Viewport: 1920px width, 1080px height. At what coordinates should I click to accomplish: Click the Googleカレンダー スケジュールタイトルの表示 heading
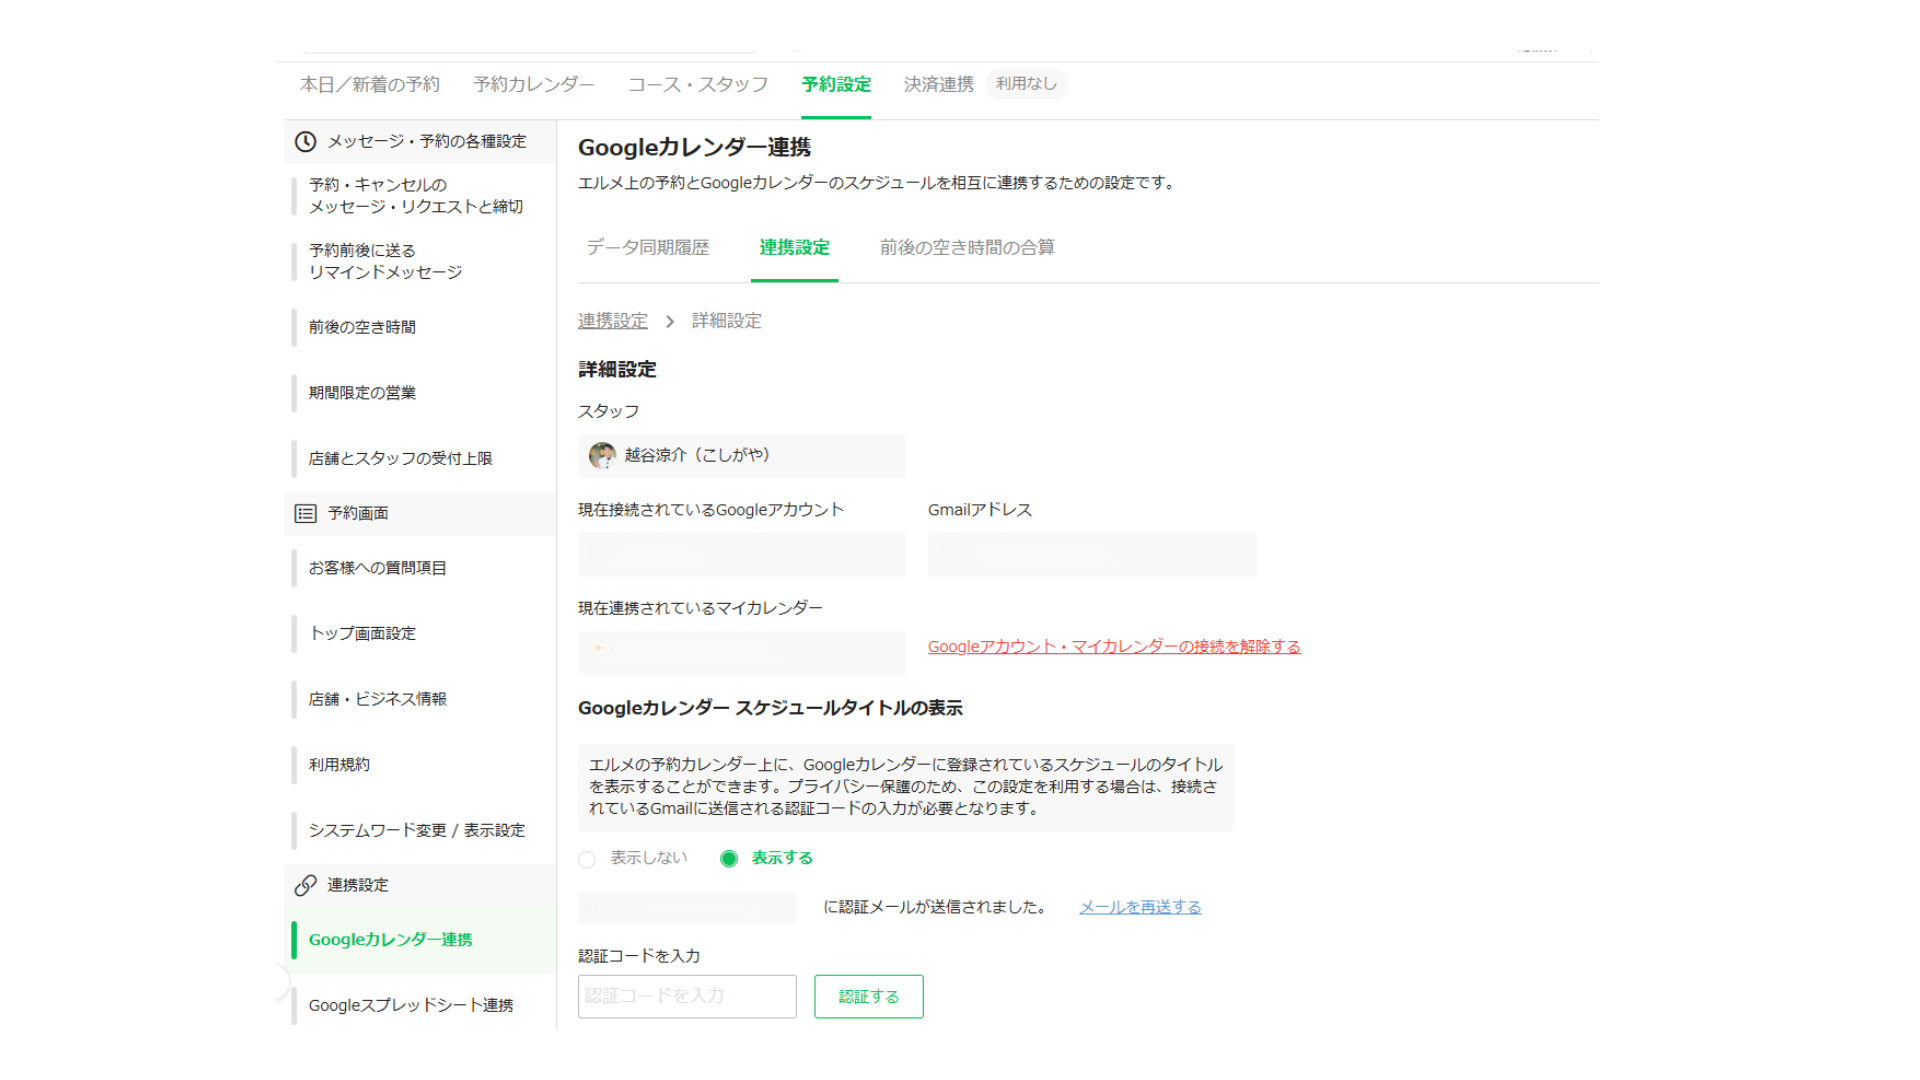(770, 708)
